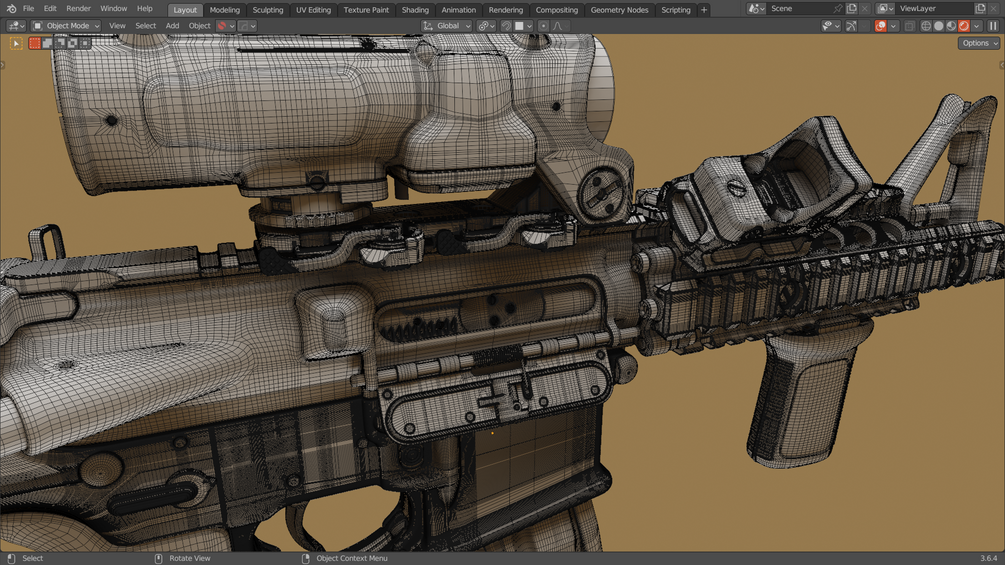Select the Tweak select tool
Image resolution: width=1005 pixels, height=565 pixels.
click(x=16, y=43)
